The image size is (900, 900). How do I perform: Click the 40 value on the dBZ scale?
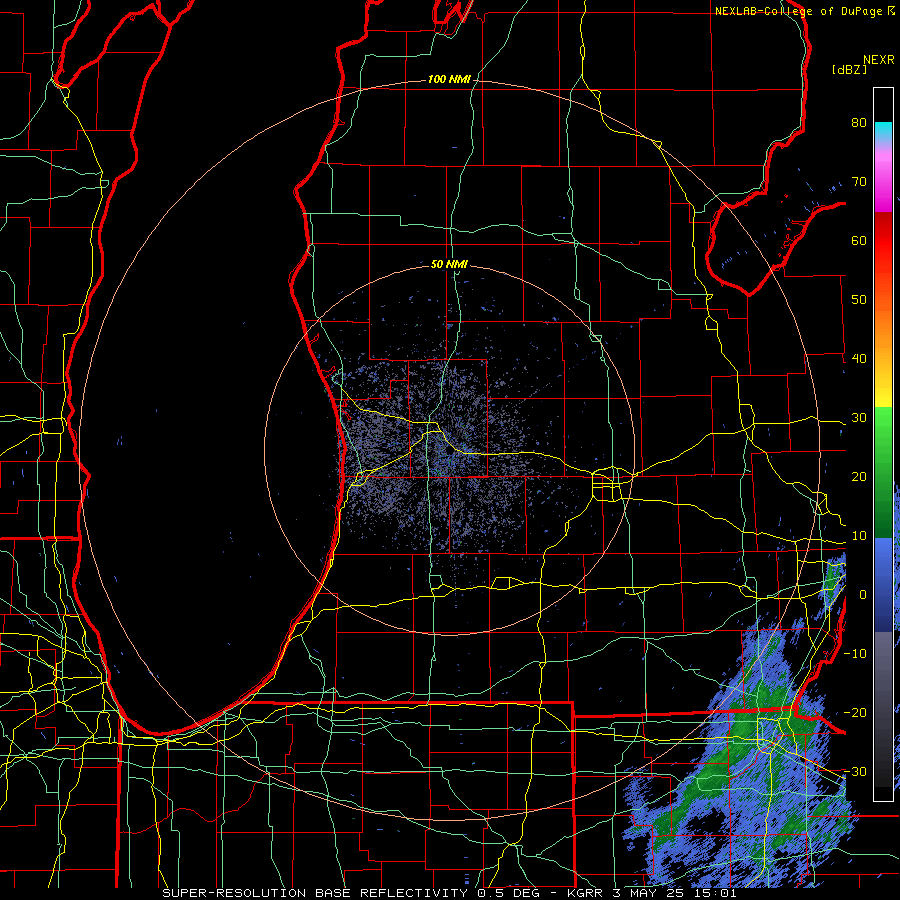(859, 359)
